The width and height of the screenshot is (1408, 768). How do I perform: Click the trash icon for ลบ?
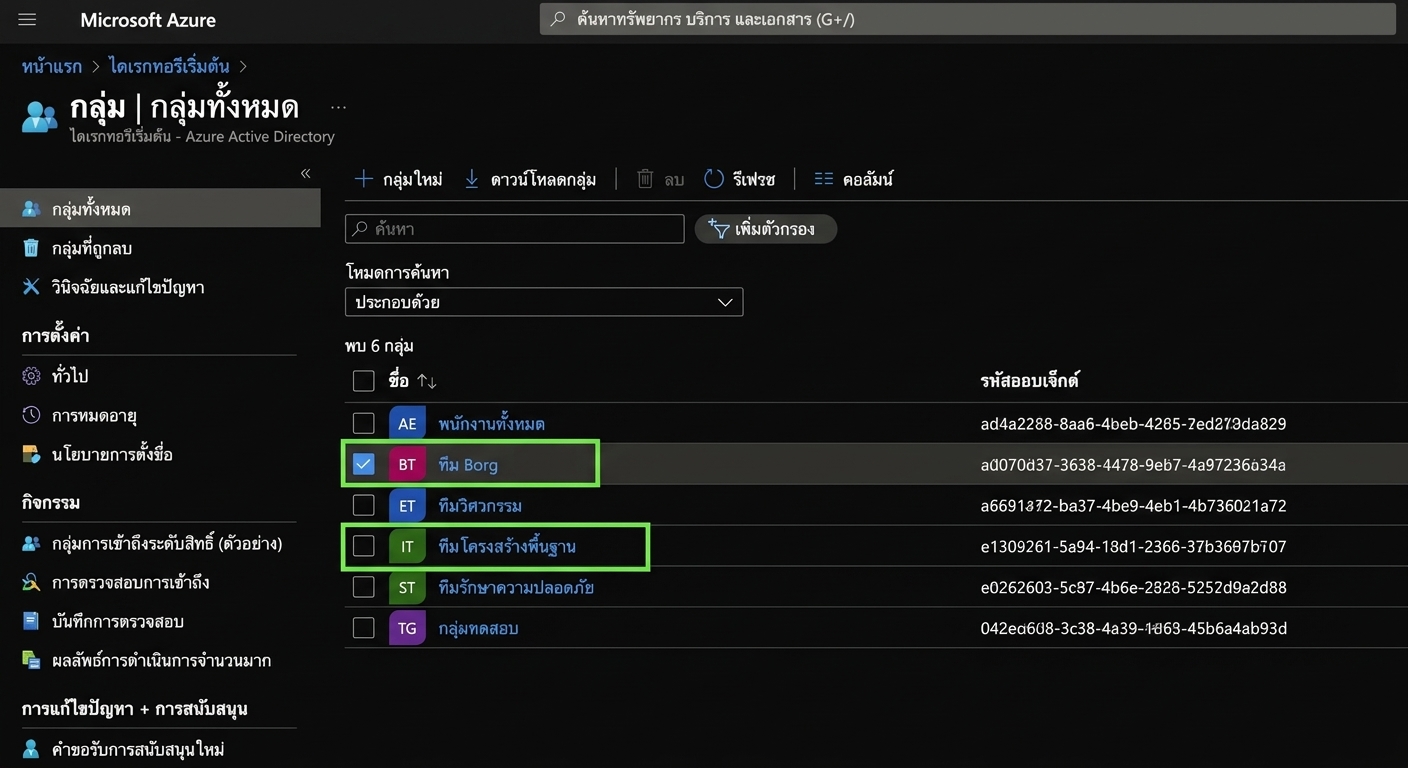tap(645, 179)
